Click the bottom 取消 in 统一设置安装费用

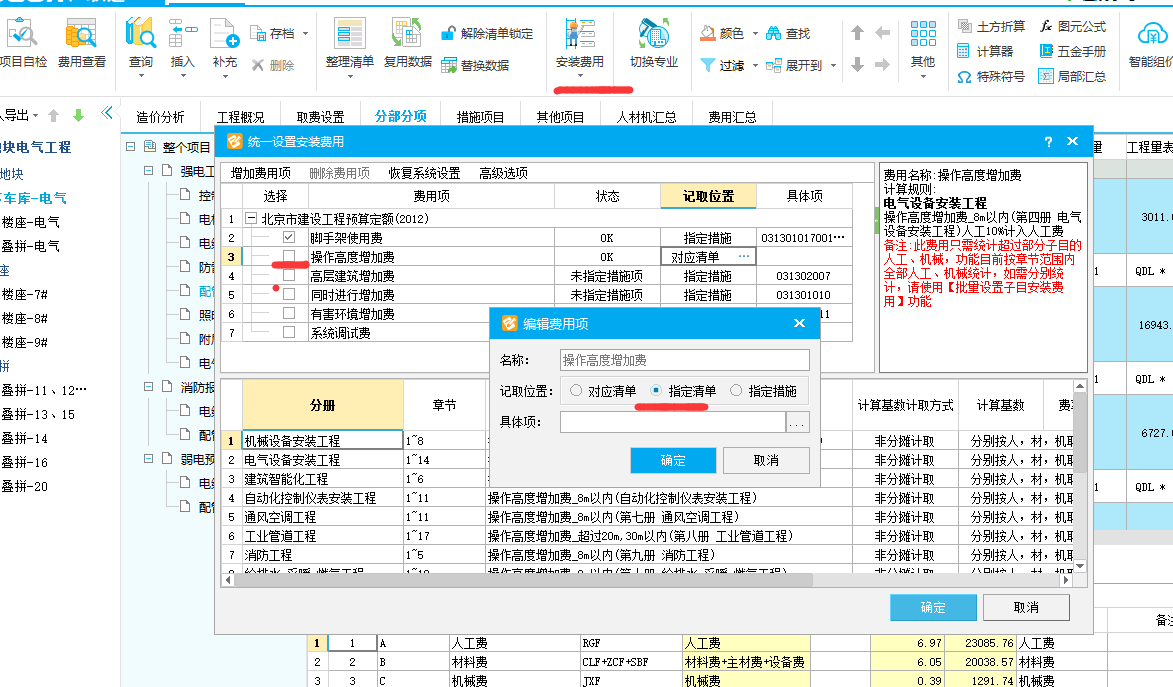(x=1026, y=608)
